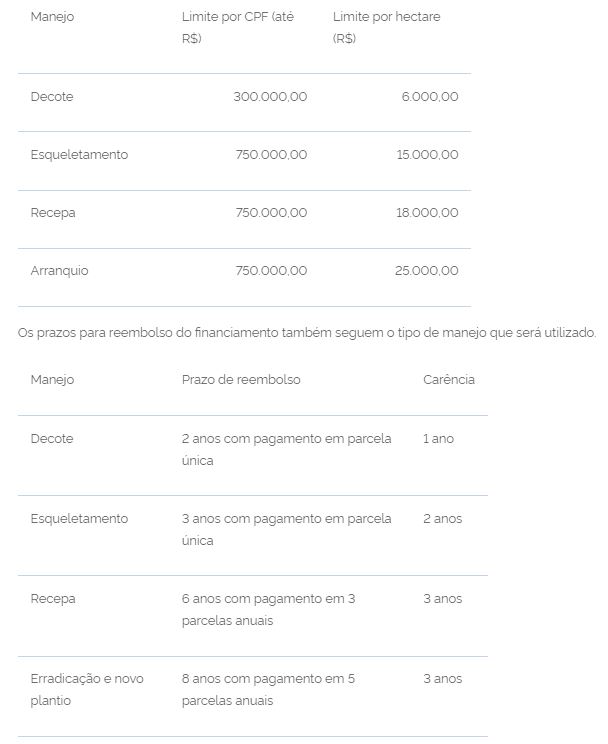Click Recepa in the limits table
The image size is (608, 744).
[53, 213]
